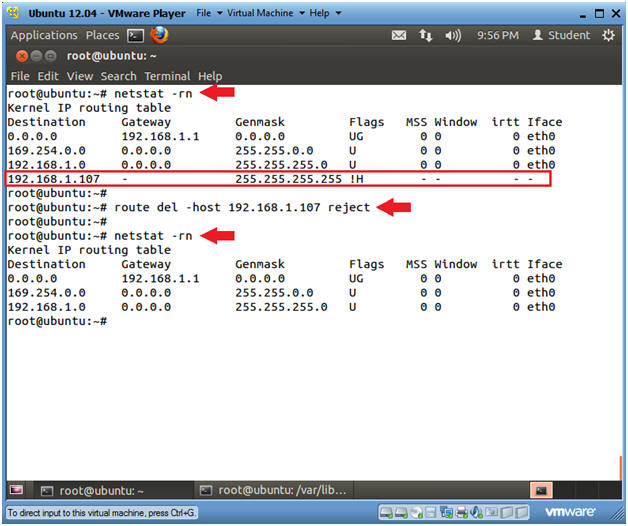Open the Terminal menu
Viewport: 628px width, 526px height.
[x=167, y=76]
